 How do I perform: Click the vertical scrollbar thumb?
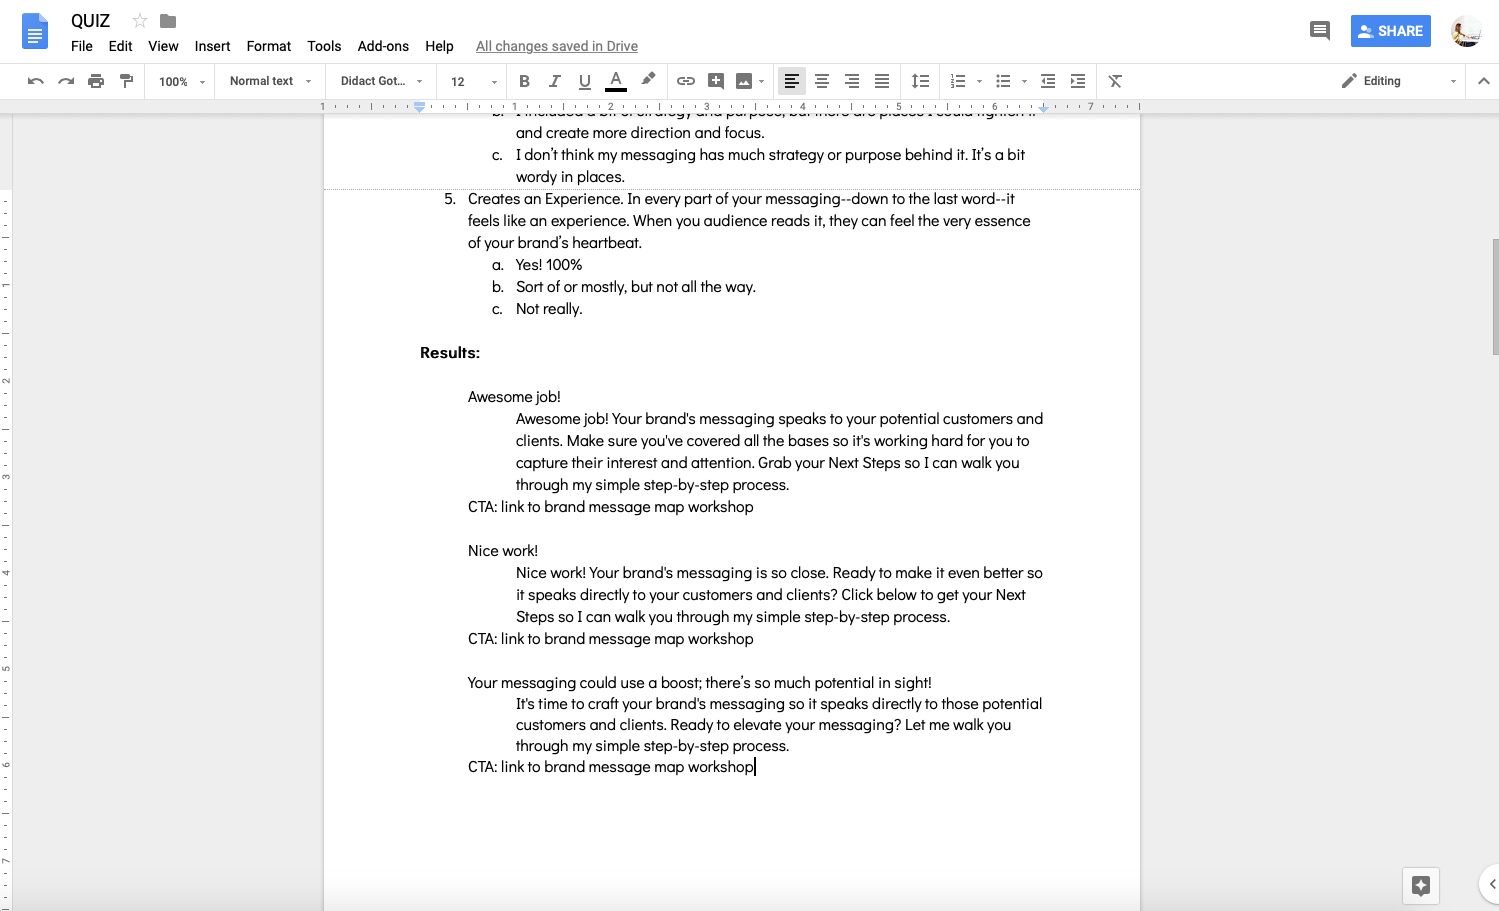[x=1495, y=297]
